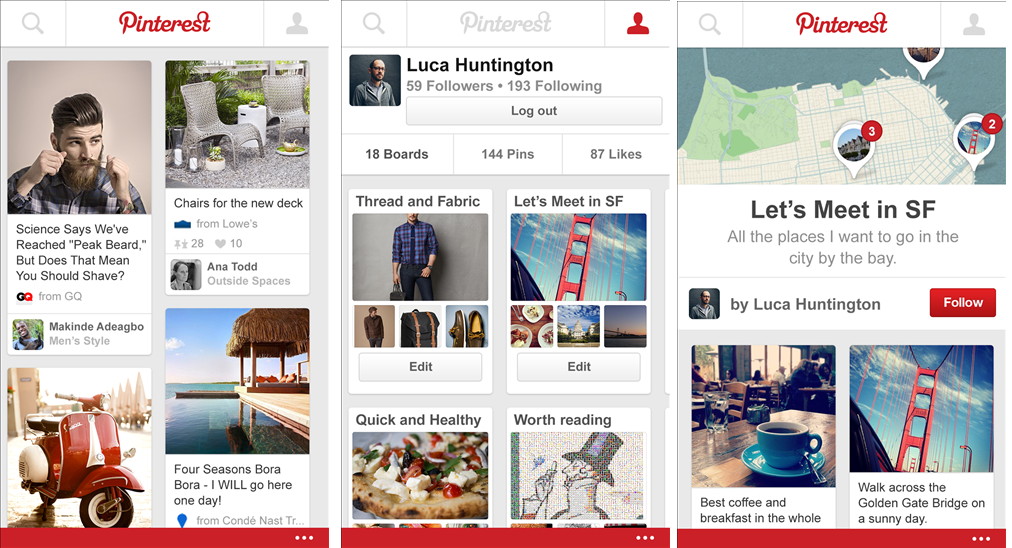Show the 87 Likes tab
Image resolution: width=1012 pixels, height=548 pixels.
pyautogui.click(x=616, y=154)
